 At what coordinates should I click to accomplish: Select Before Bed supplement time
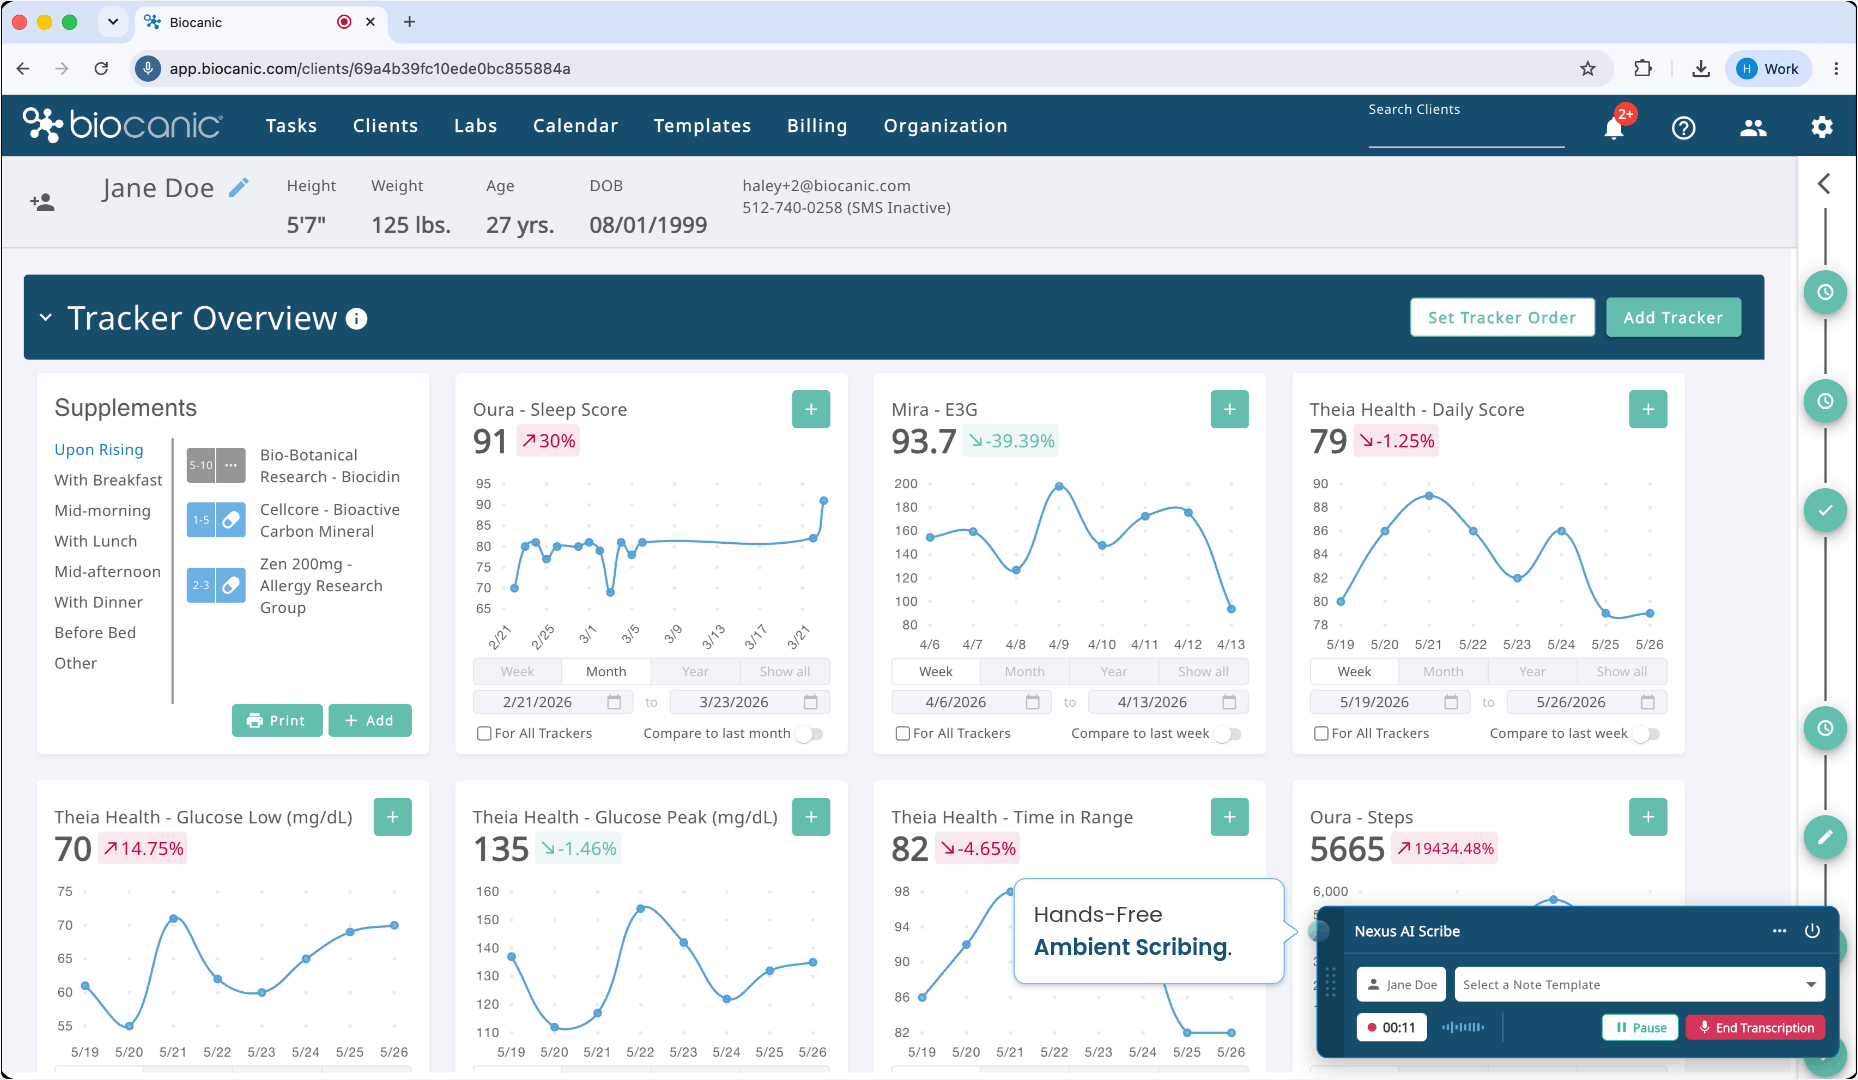[95, 633]
